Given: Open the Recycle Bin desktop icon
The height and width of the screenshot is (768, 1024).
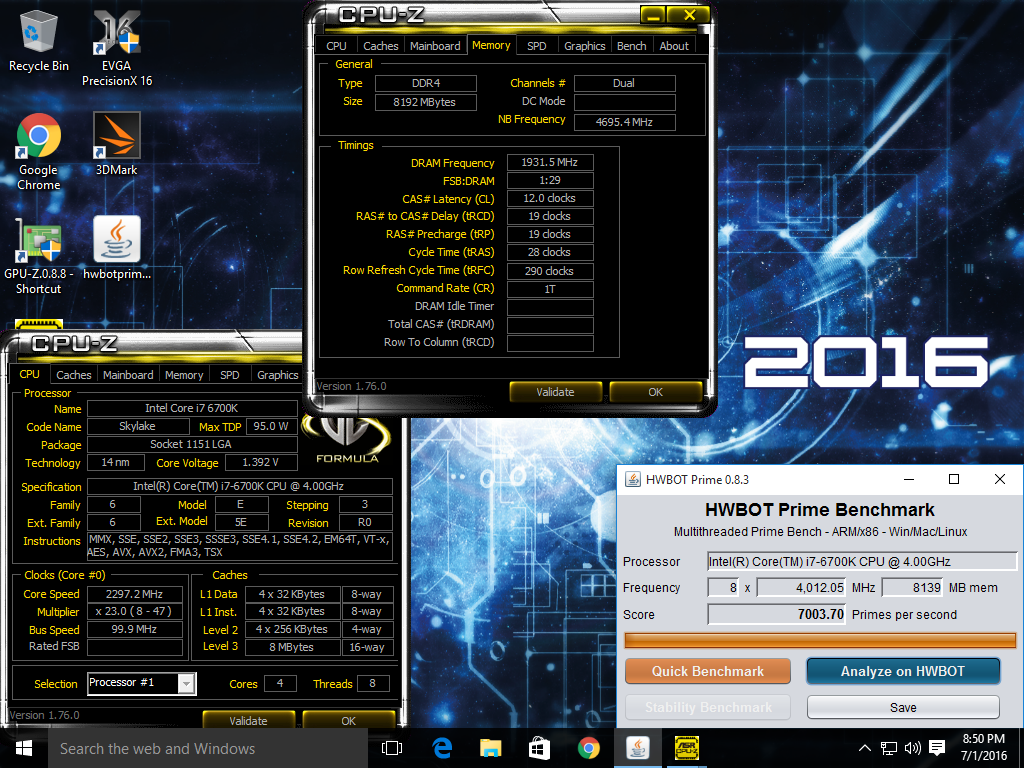Looking at the screenshot, I should (x=39, y=40).
